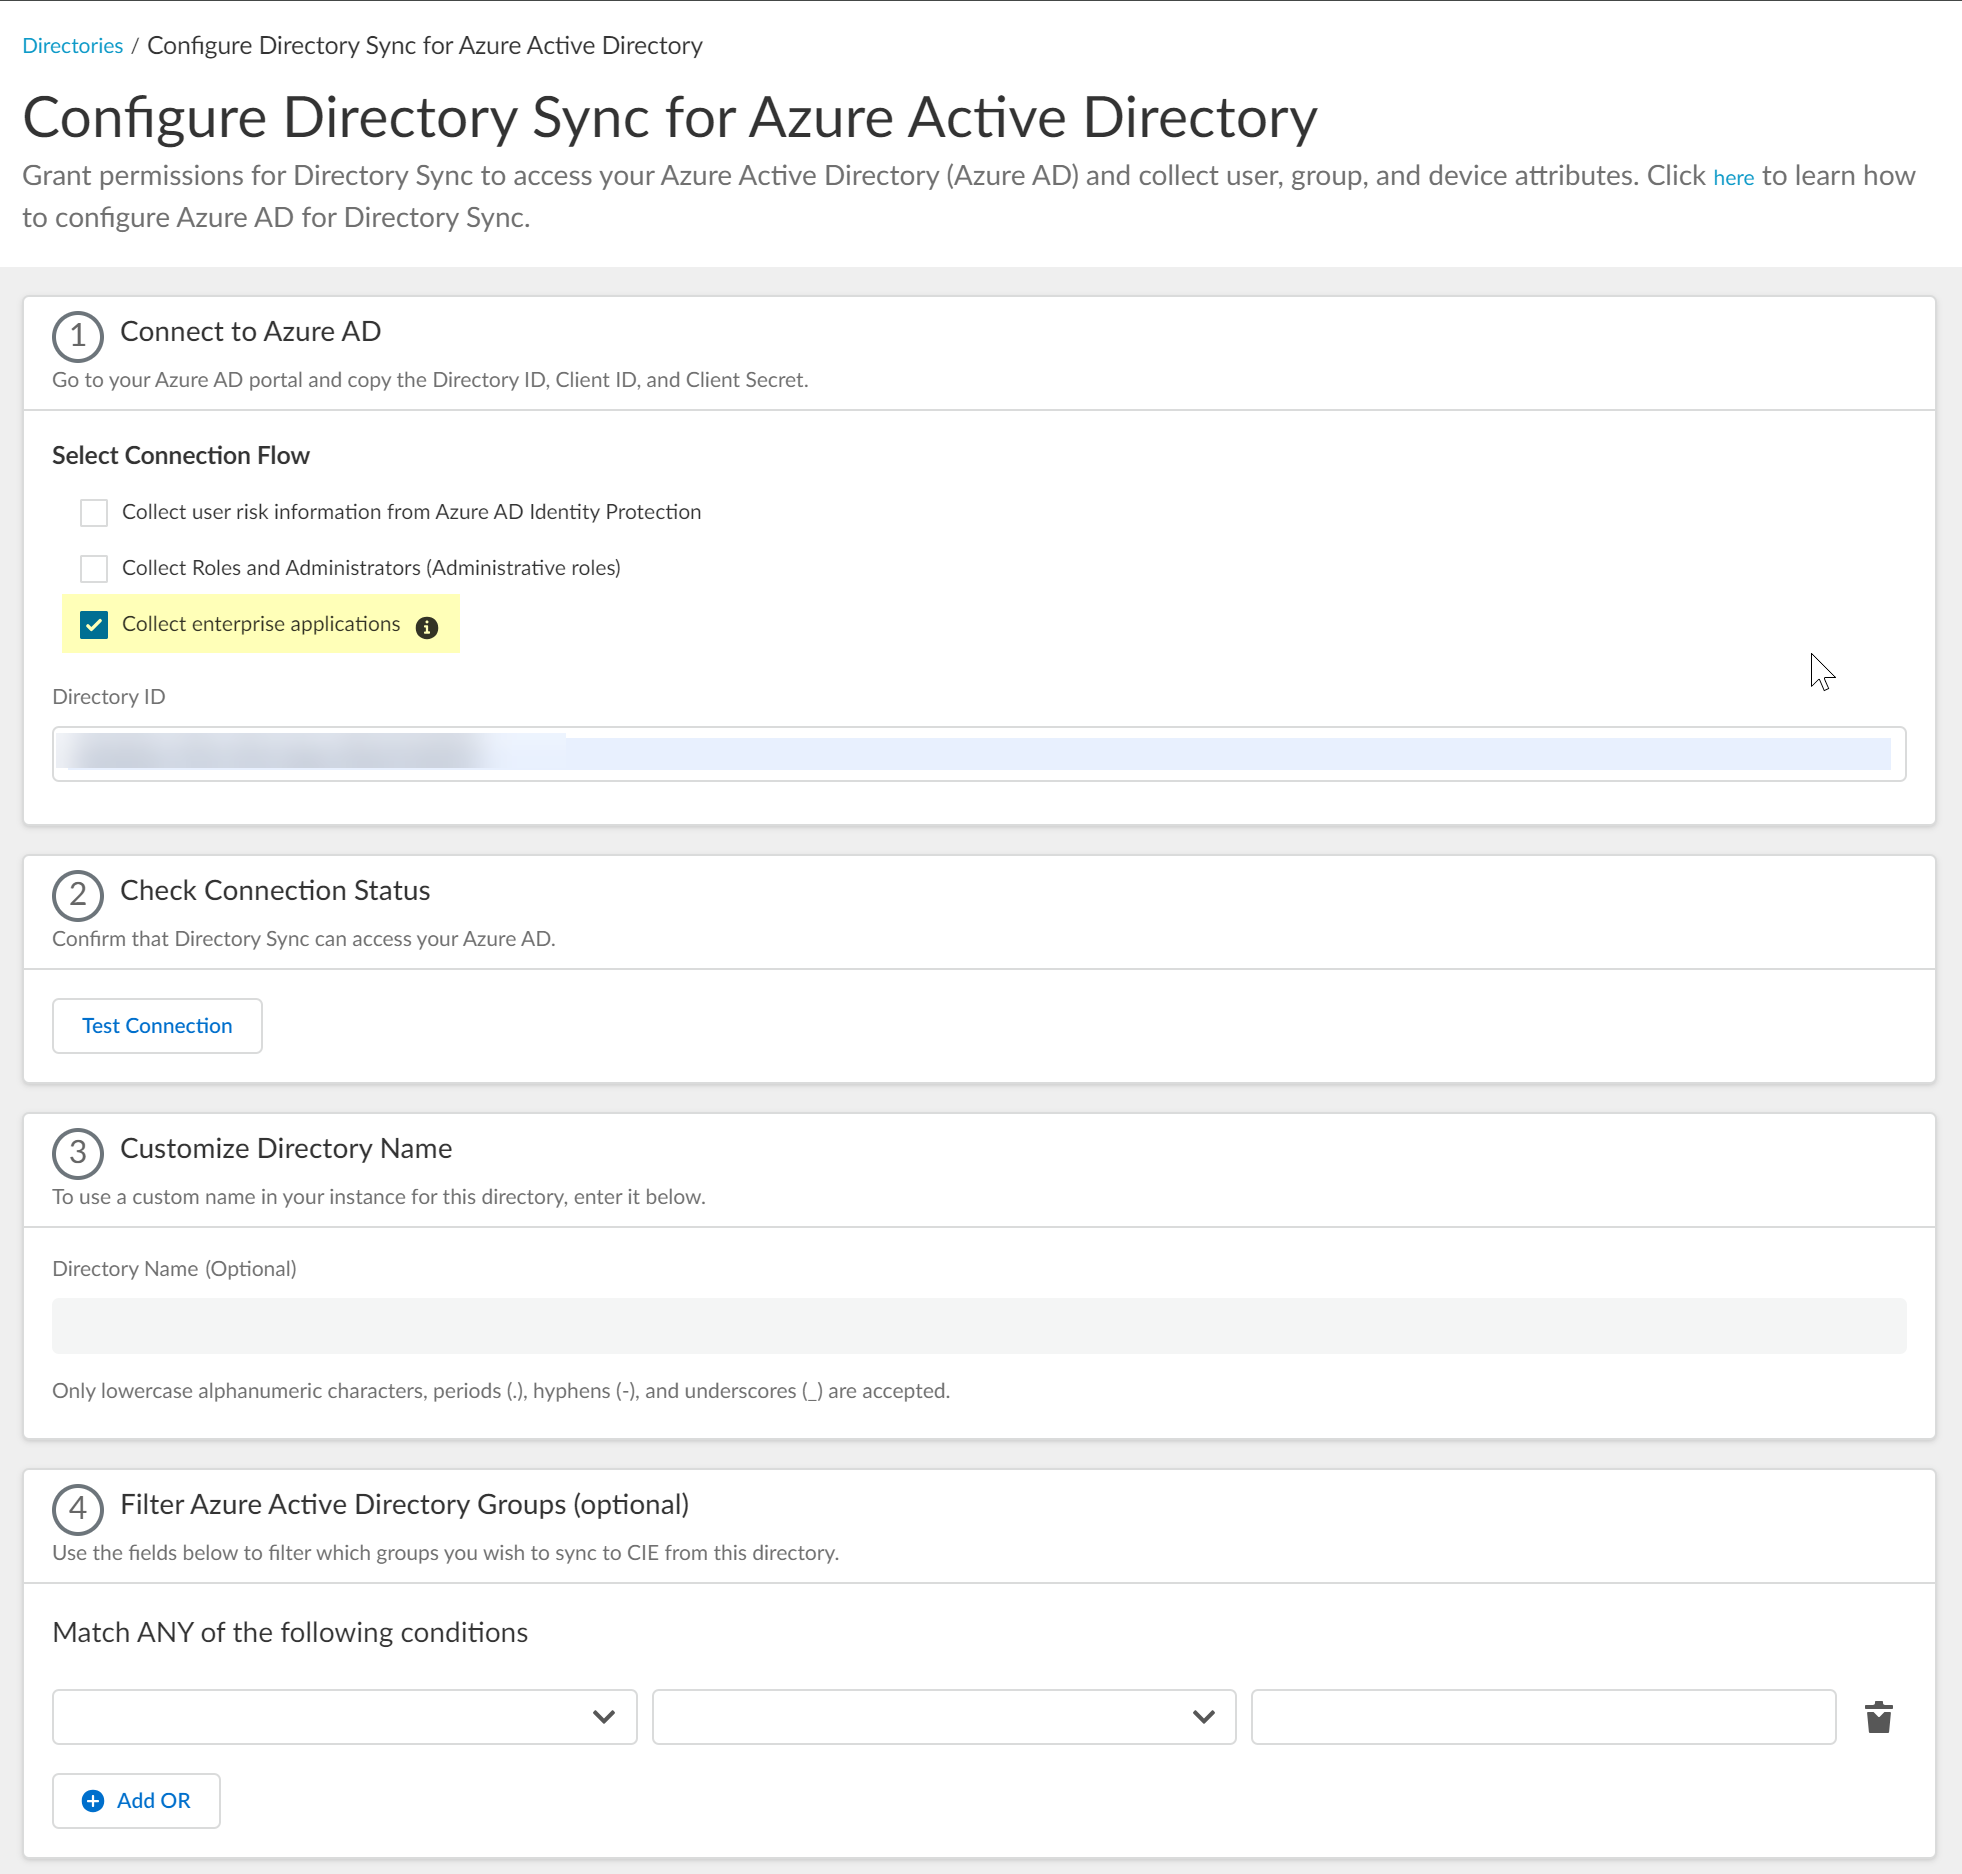This screenshot has height=1874, width=1962.
Task: Click the trash icon to delete condition
Action: 1878,1717
